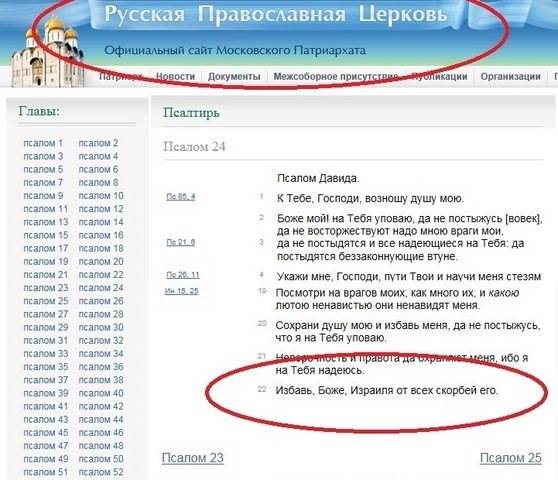Click the Псалтирь section heading
This screenshot has width=558, height=480.
tap(191, 113)
